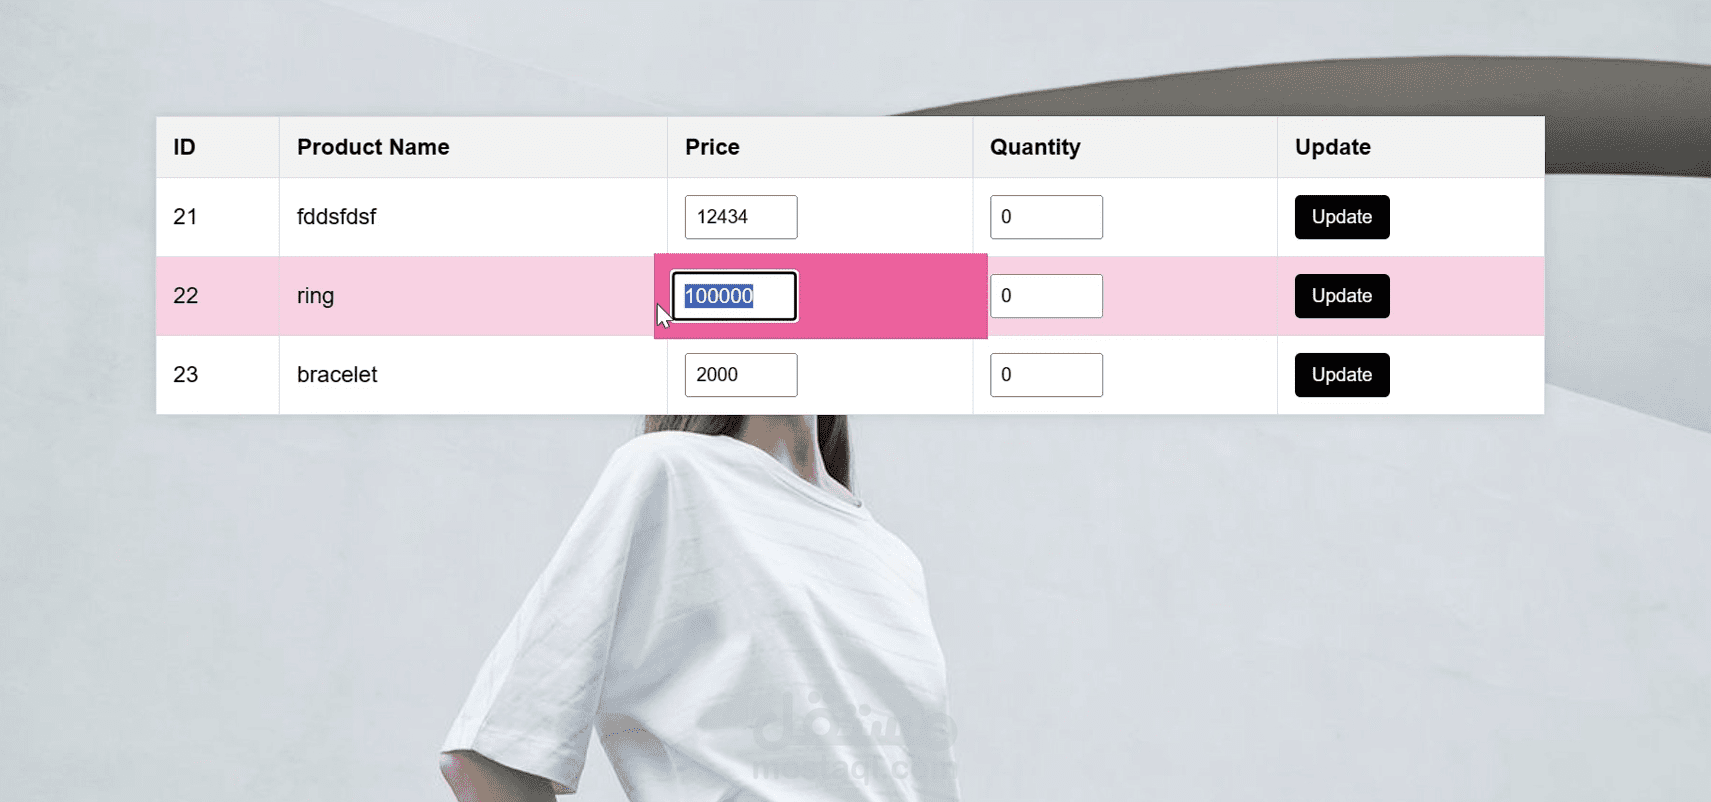Click the Price column header
Screen dimensions: 1711x802
[820, 147]
